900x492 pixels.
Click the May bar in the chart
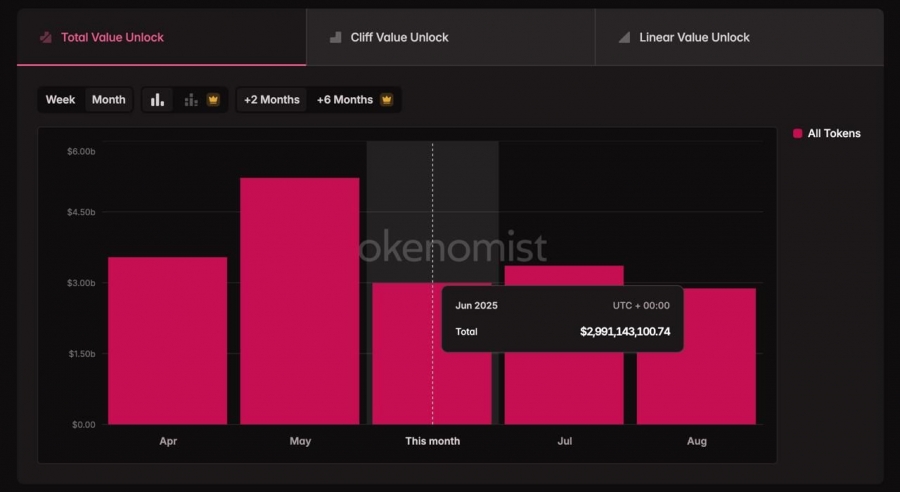point(300,301)
